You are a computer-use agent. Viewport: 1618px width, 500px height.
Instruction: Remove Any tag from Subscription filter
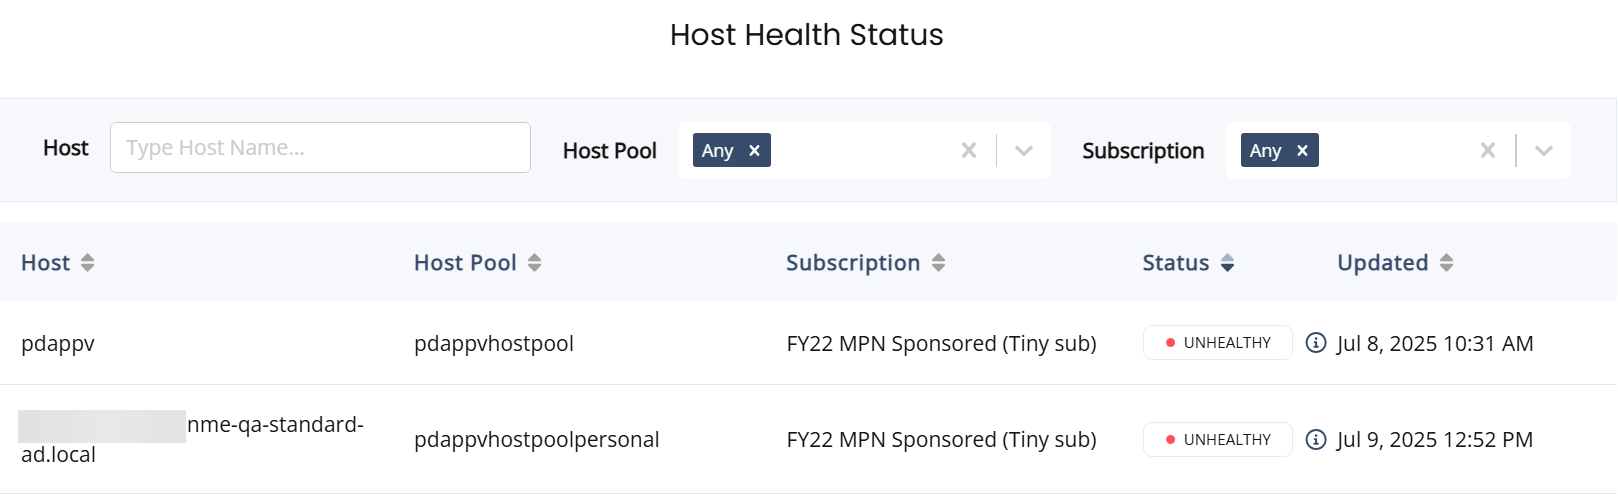(x=1302, y=150)
